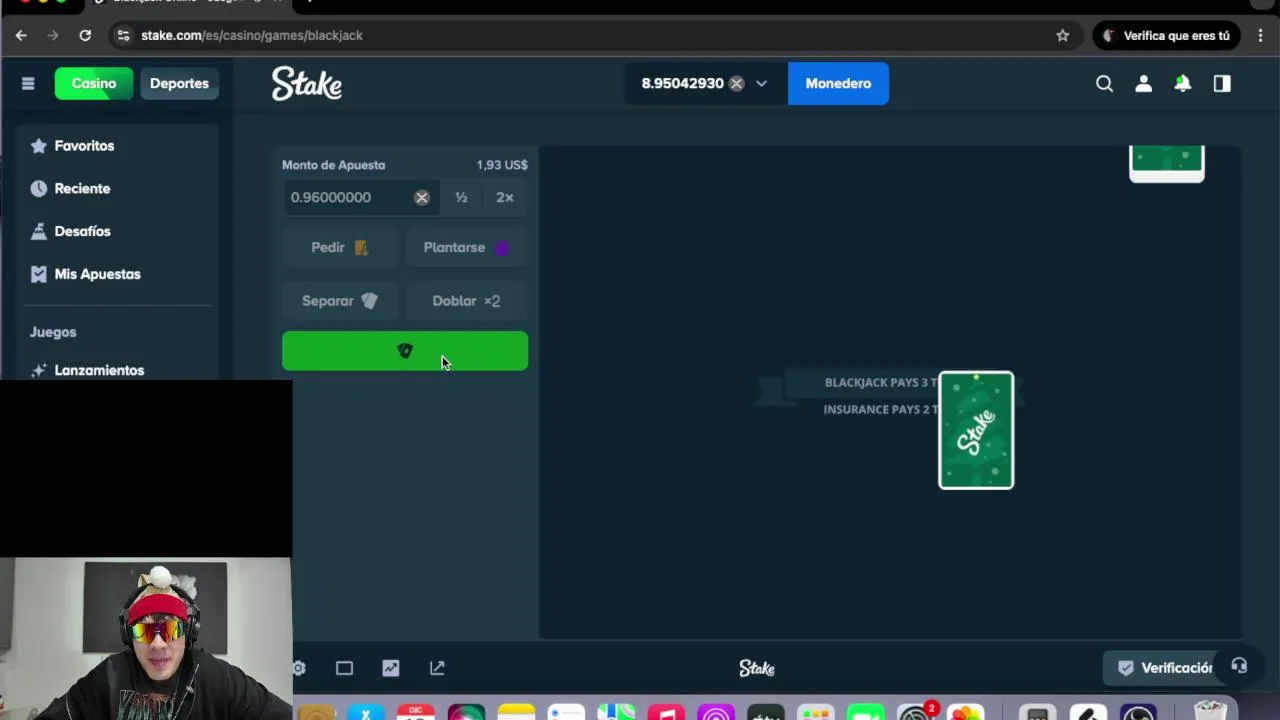Viewport: 1280px width, 720px height.
Task: Click the coin icon inside bet amount field
Action: point(422,198)
